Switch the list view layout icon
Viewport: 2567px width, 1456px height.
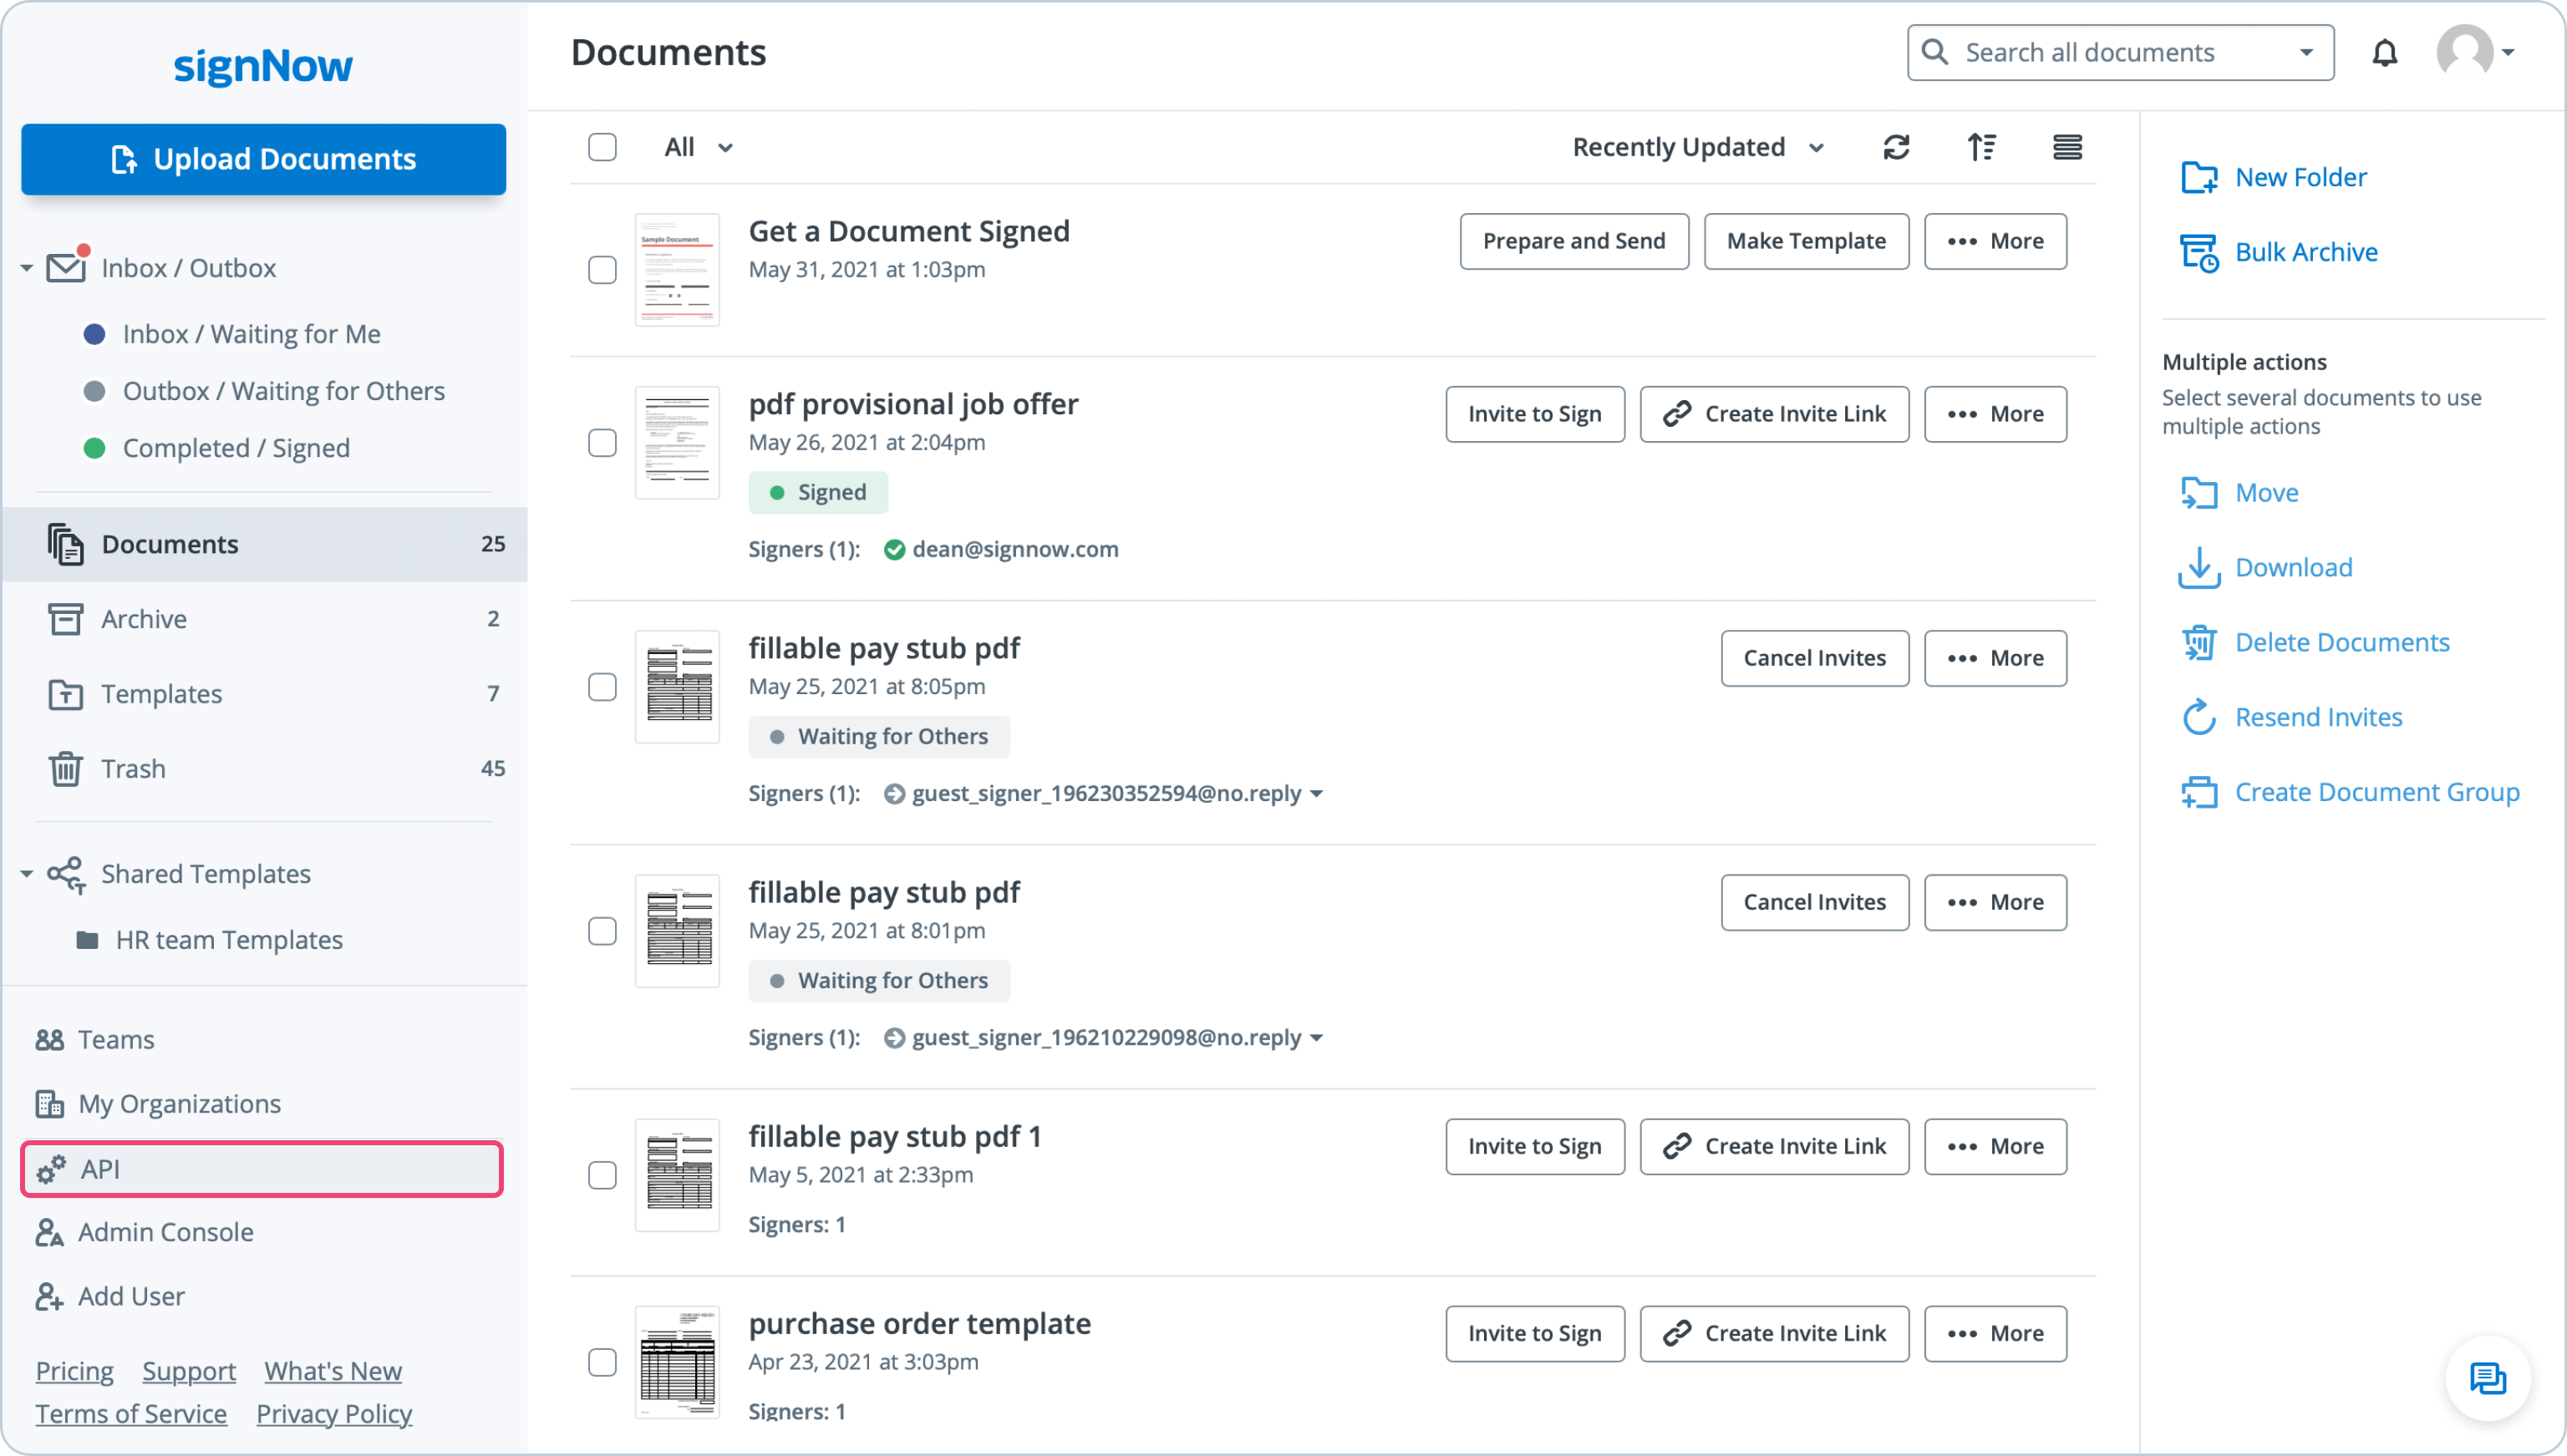(2067, 148)
